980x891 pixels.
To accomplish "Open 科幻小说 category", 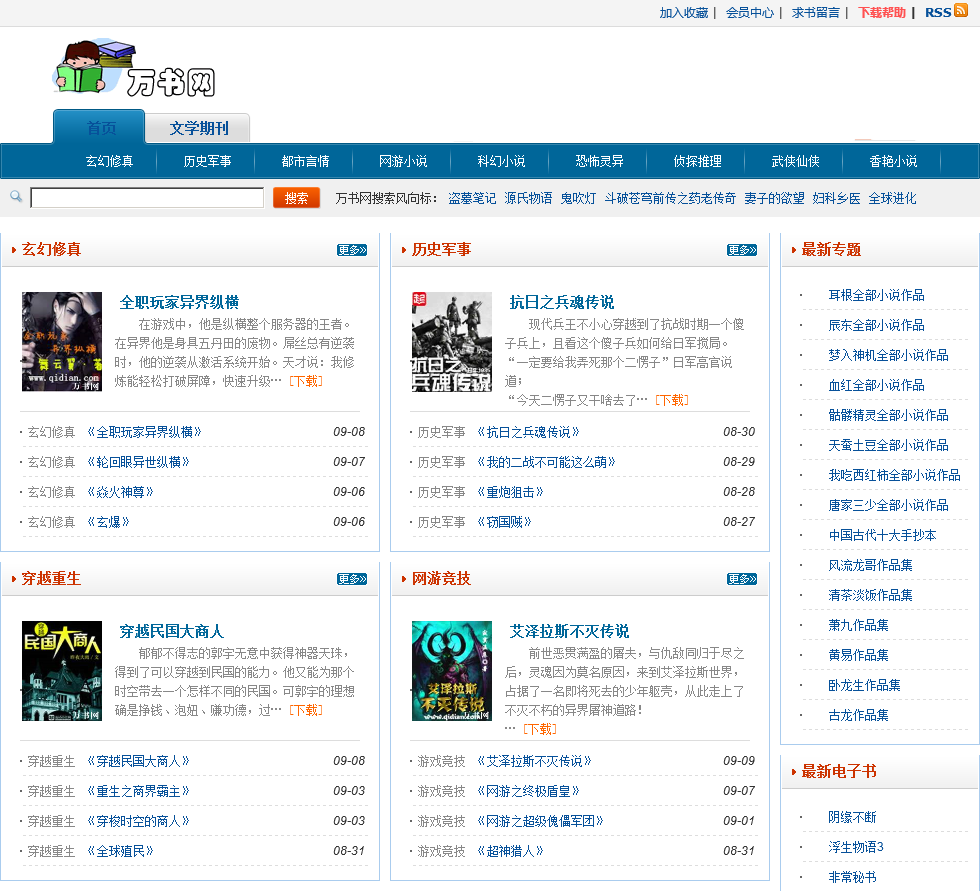I will click(x=501, y=161).
